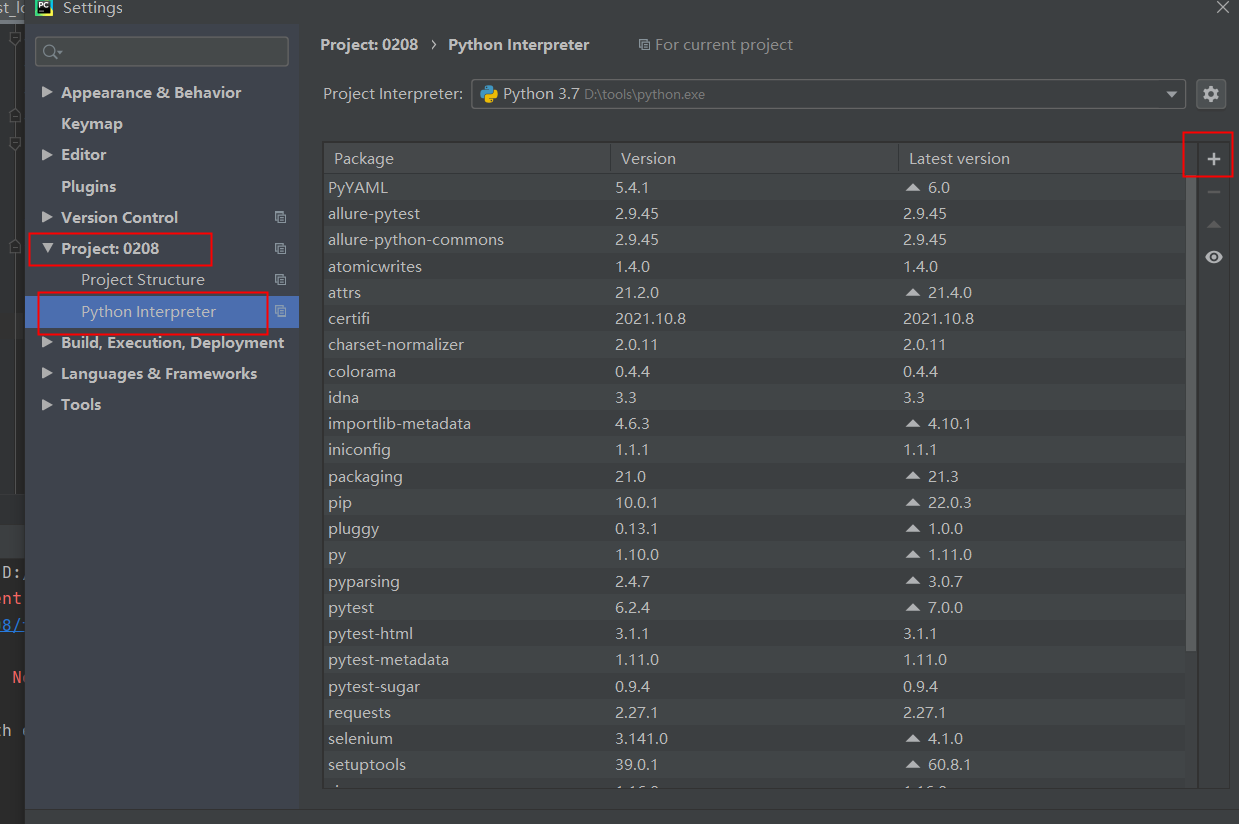This screenshot has height=824, width=1239.
Task: Collapse the Project: 0208 section
Action: [x=47, y=248]
